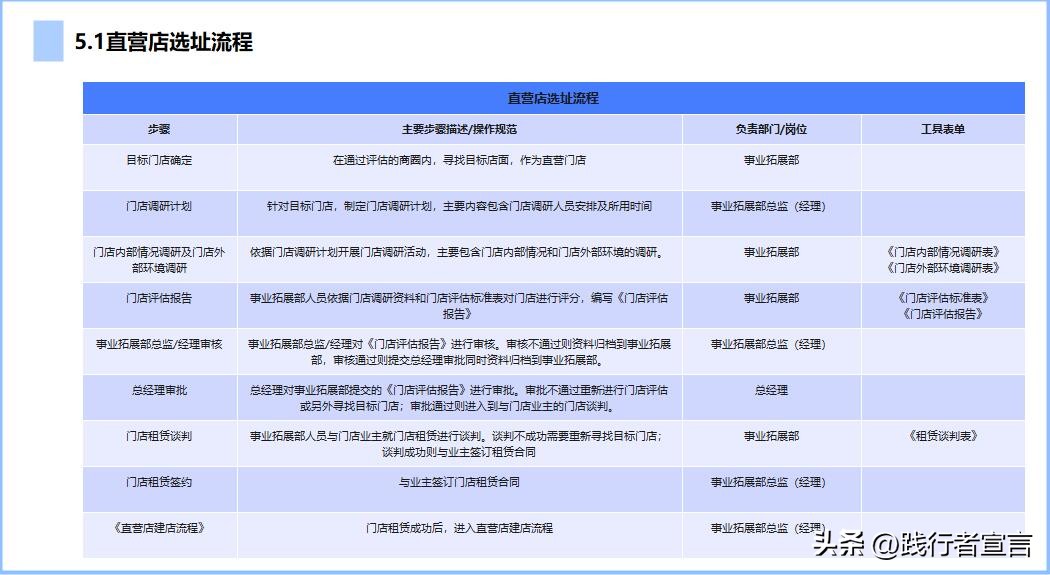Image resolution: width=1050 pixels, height=575 pixels.
Task: Click "事业拓展部" in the 门店租赁谈判 row
Action: 771,436
